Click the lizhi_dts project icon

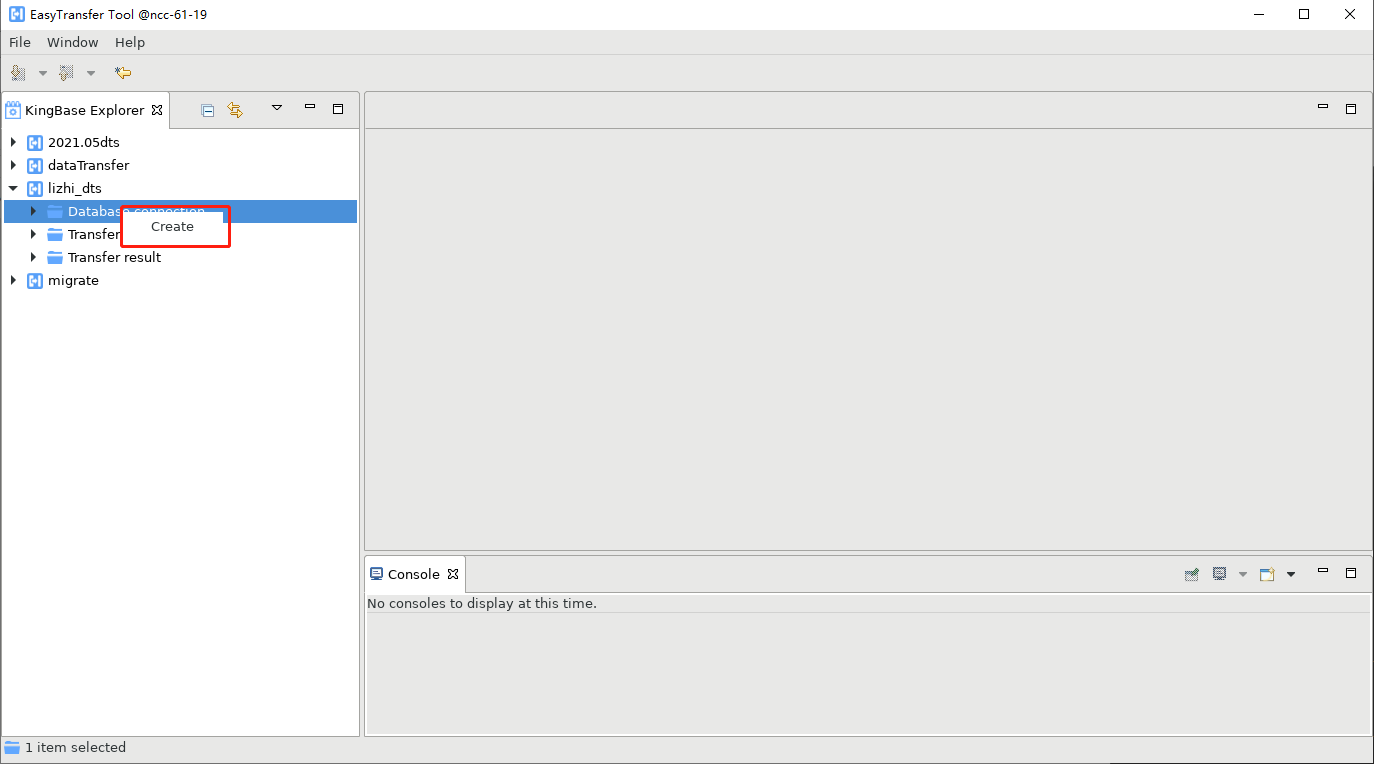click(x=35, y=188)
